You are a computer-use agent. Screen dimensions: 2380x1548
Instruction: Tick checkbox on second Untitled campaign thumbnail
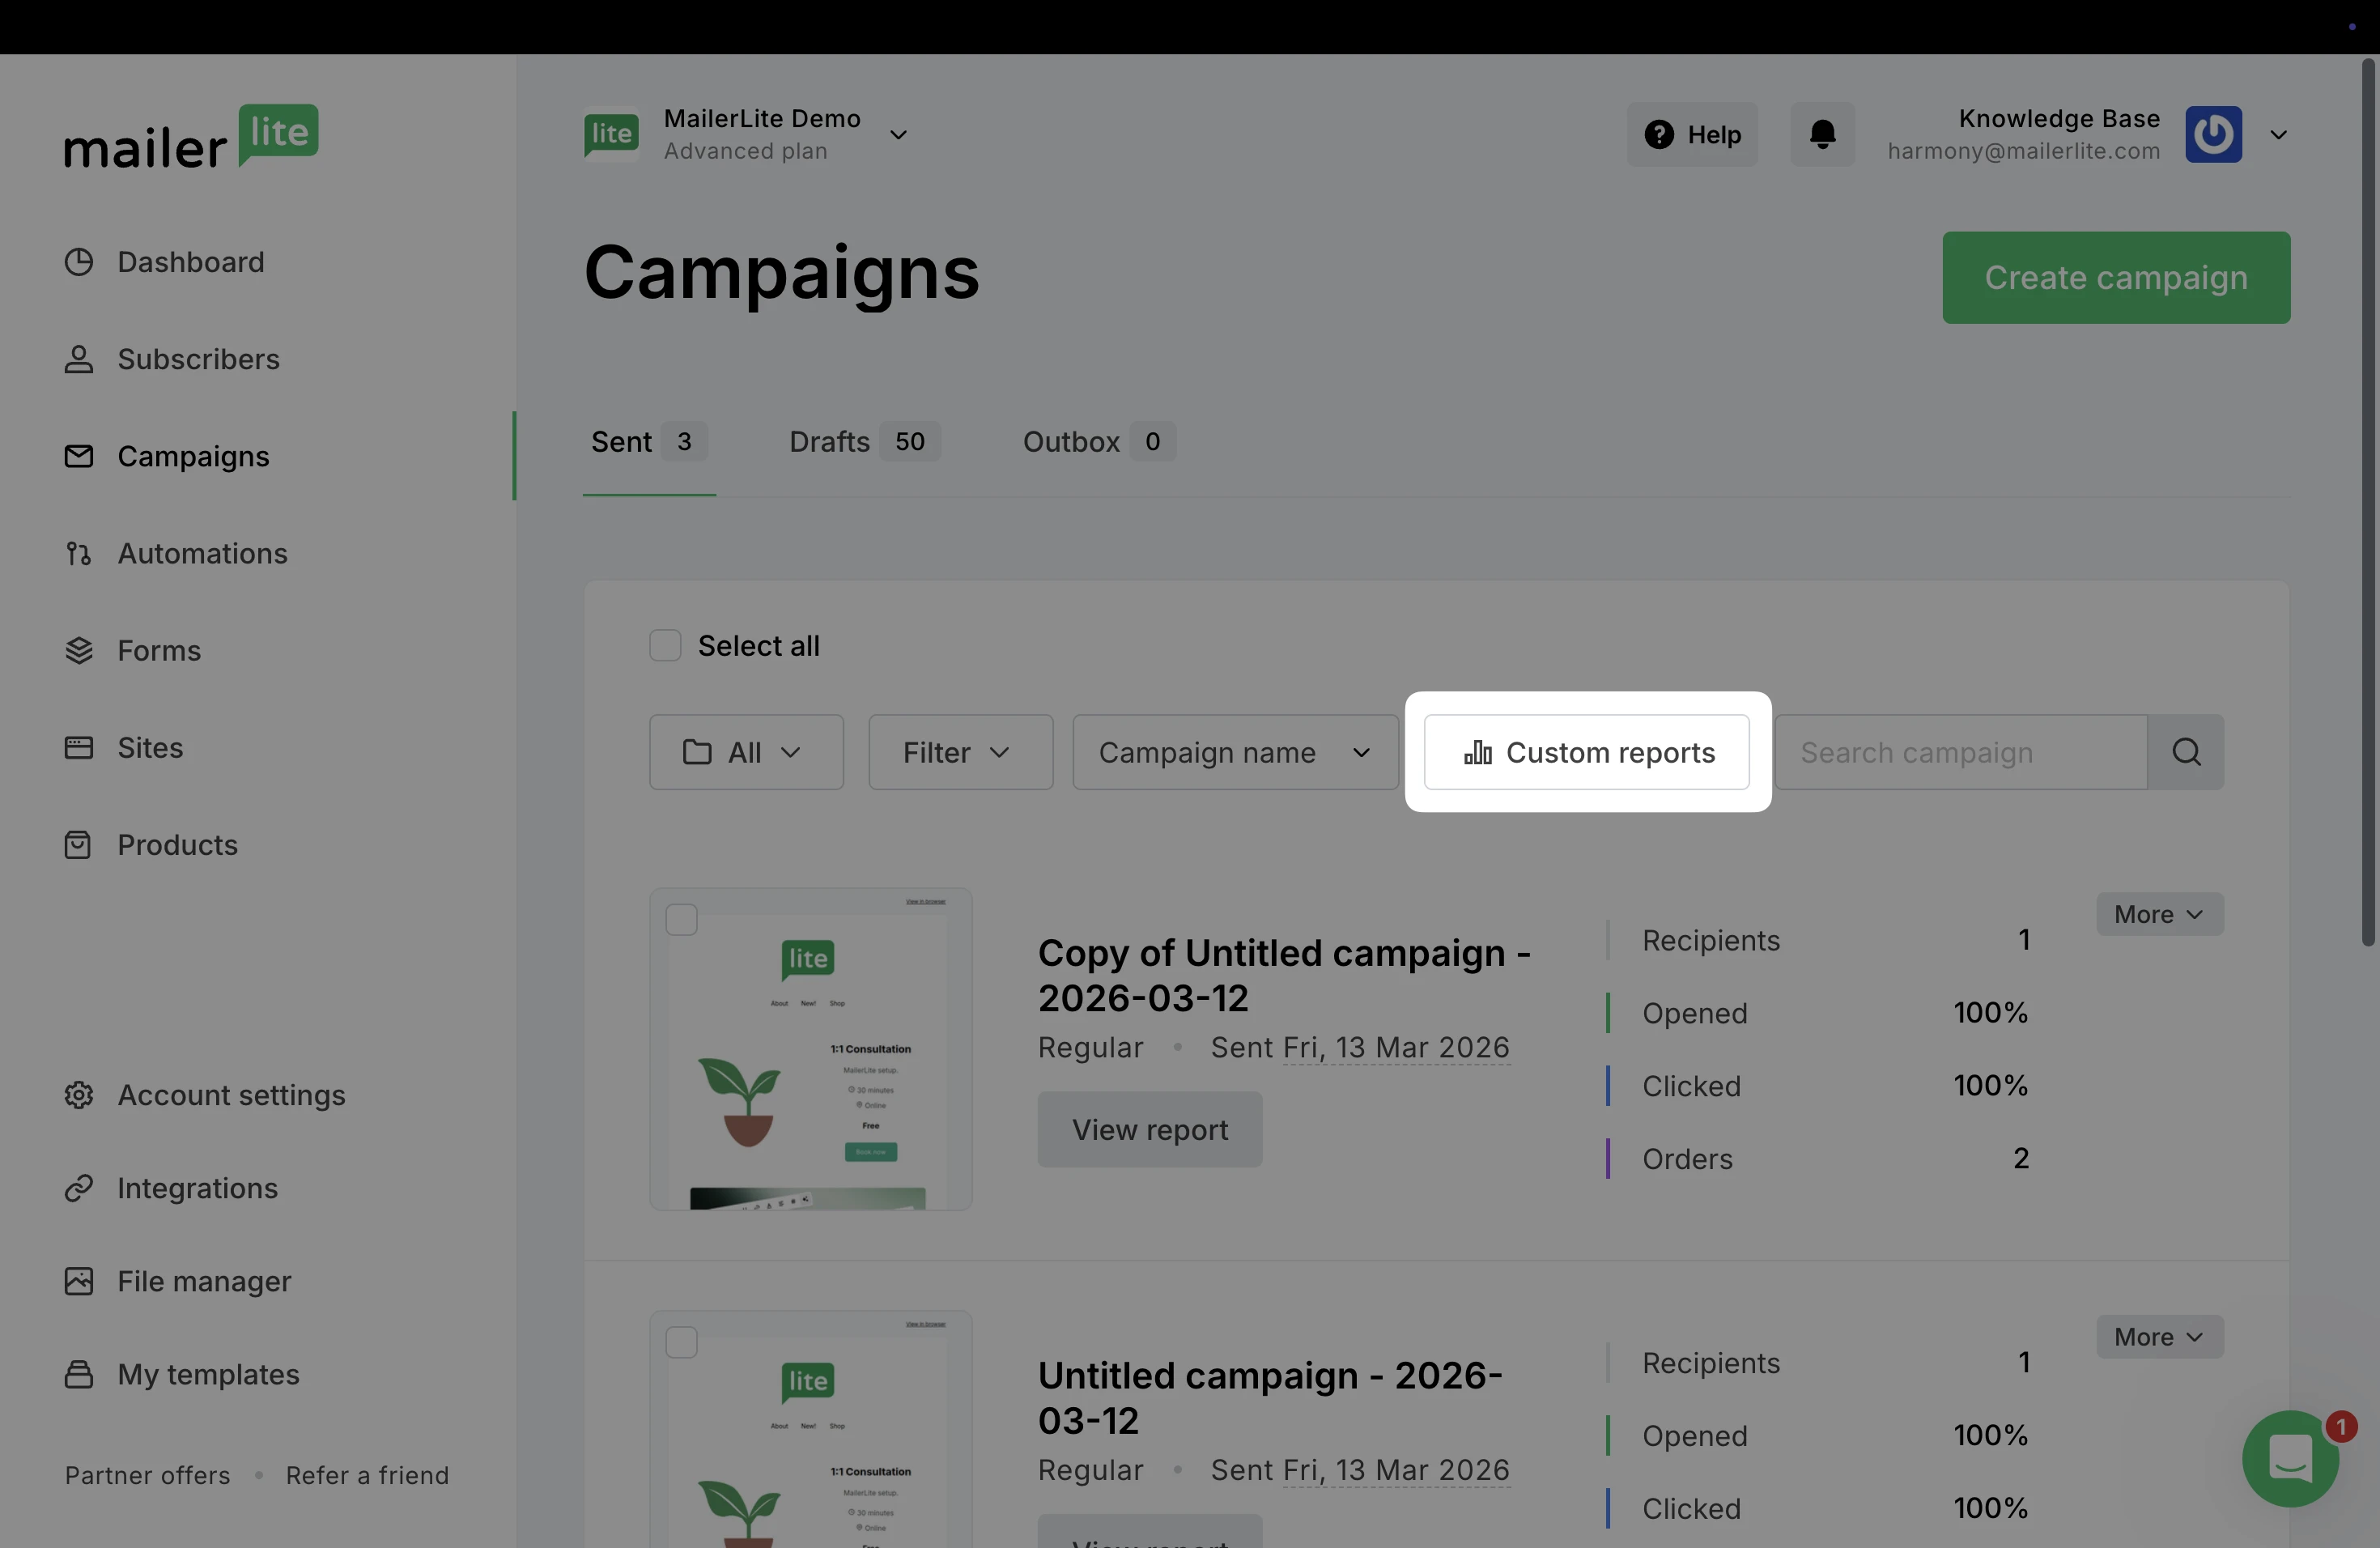point(682,1342)
